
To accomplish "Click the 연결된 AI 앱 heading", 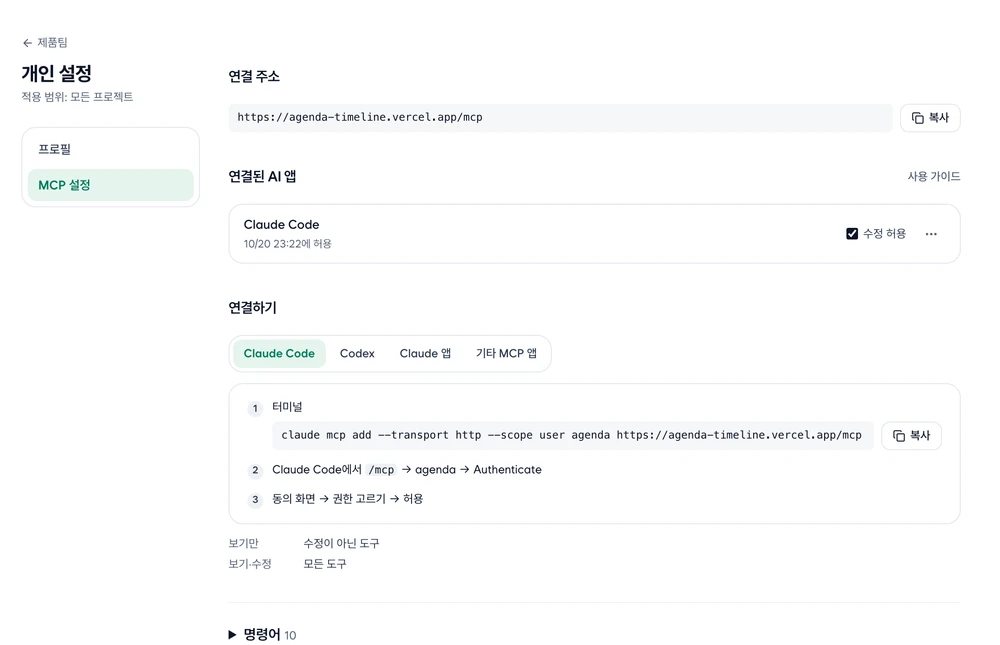I will [262, 176].
